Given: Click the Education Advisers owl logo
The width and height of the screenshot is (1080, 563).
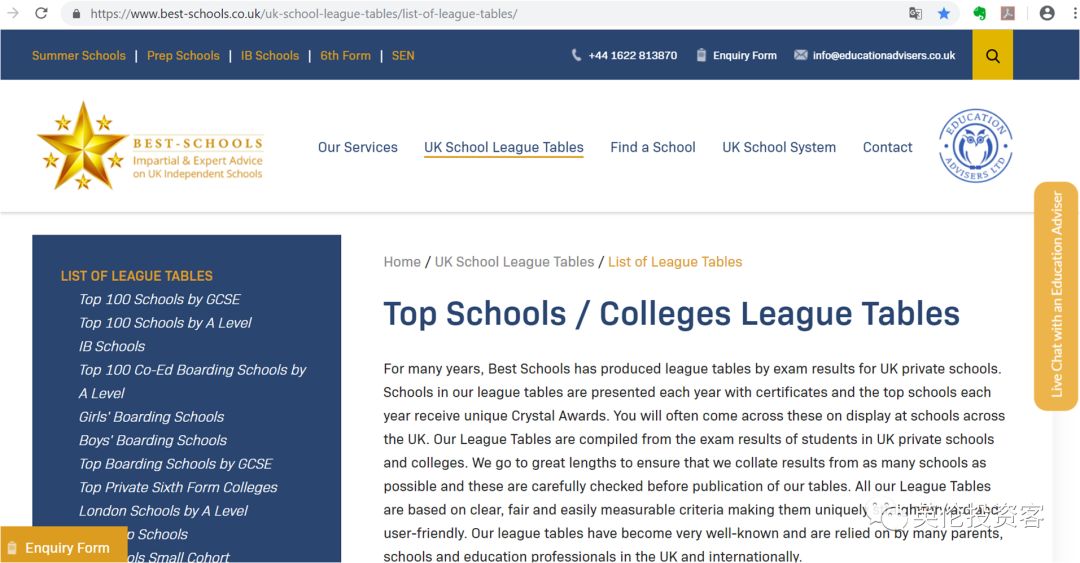Looking at the screenshot, I should point(975,145).
